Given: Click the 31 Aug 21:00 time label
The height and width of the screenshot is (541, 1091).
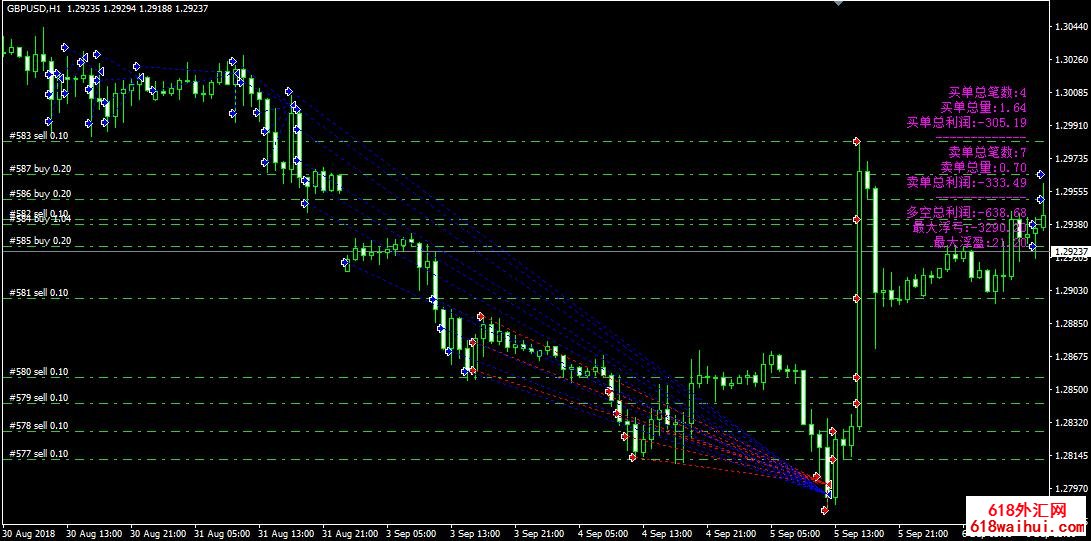Looking at the screenshot, I should tap(349, 533).
